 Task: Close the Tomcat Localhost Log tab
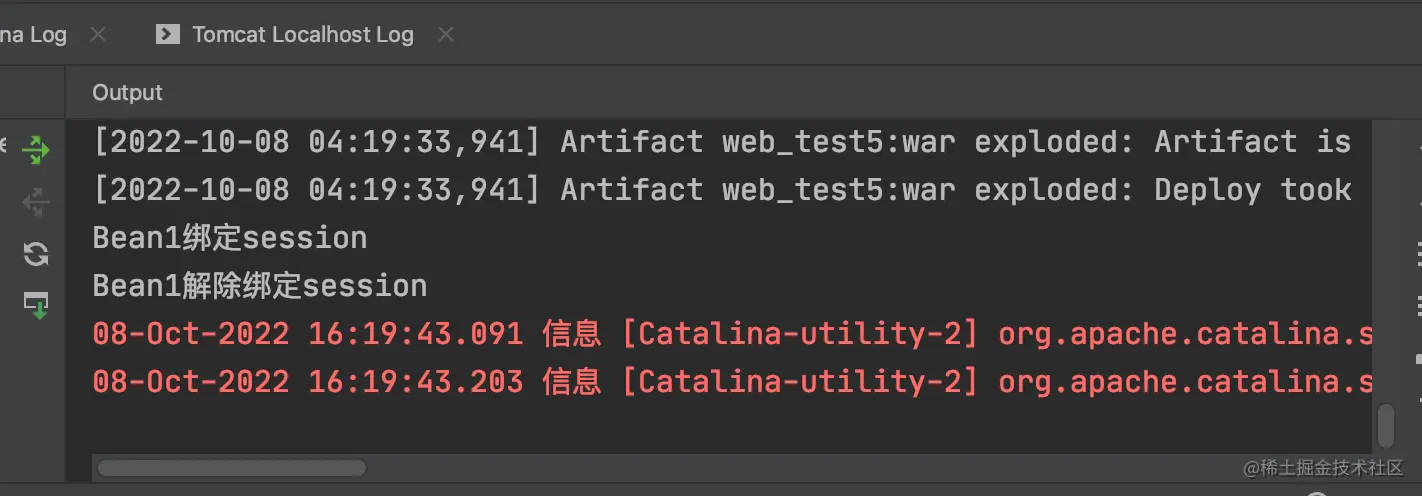446,35
